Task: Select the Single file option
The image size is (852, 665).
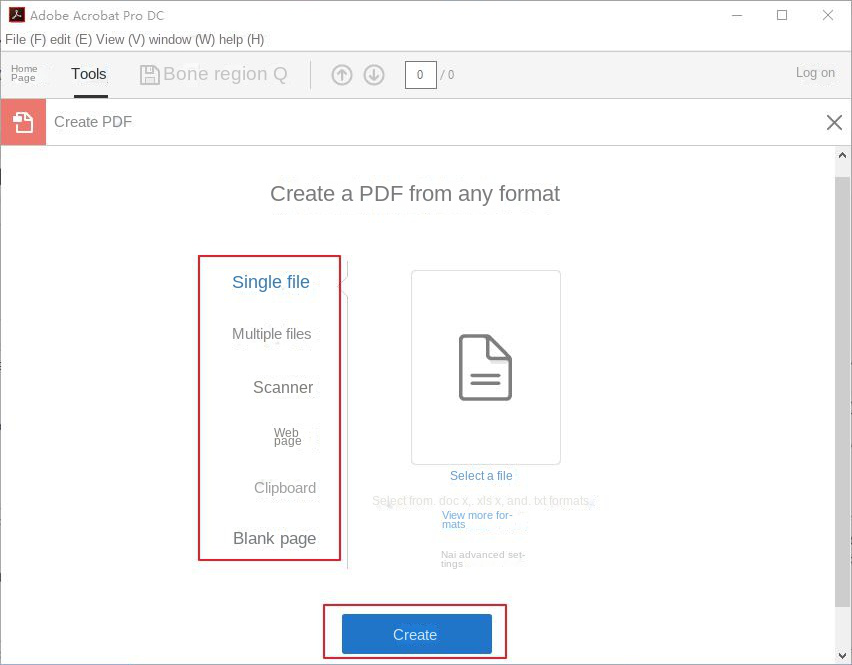Action: (270, 282)
